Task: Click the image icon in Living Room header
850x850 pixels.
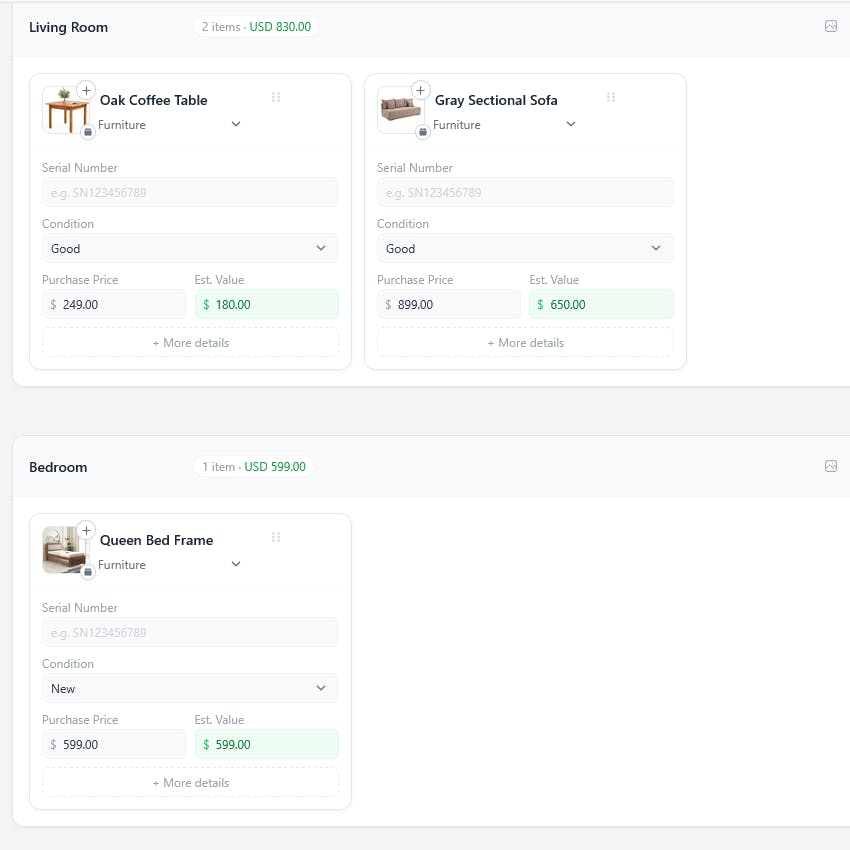Action: (x=830, y=26)
